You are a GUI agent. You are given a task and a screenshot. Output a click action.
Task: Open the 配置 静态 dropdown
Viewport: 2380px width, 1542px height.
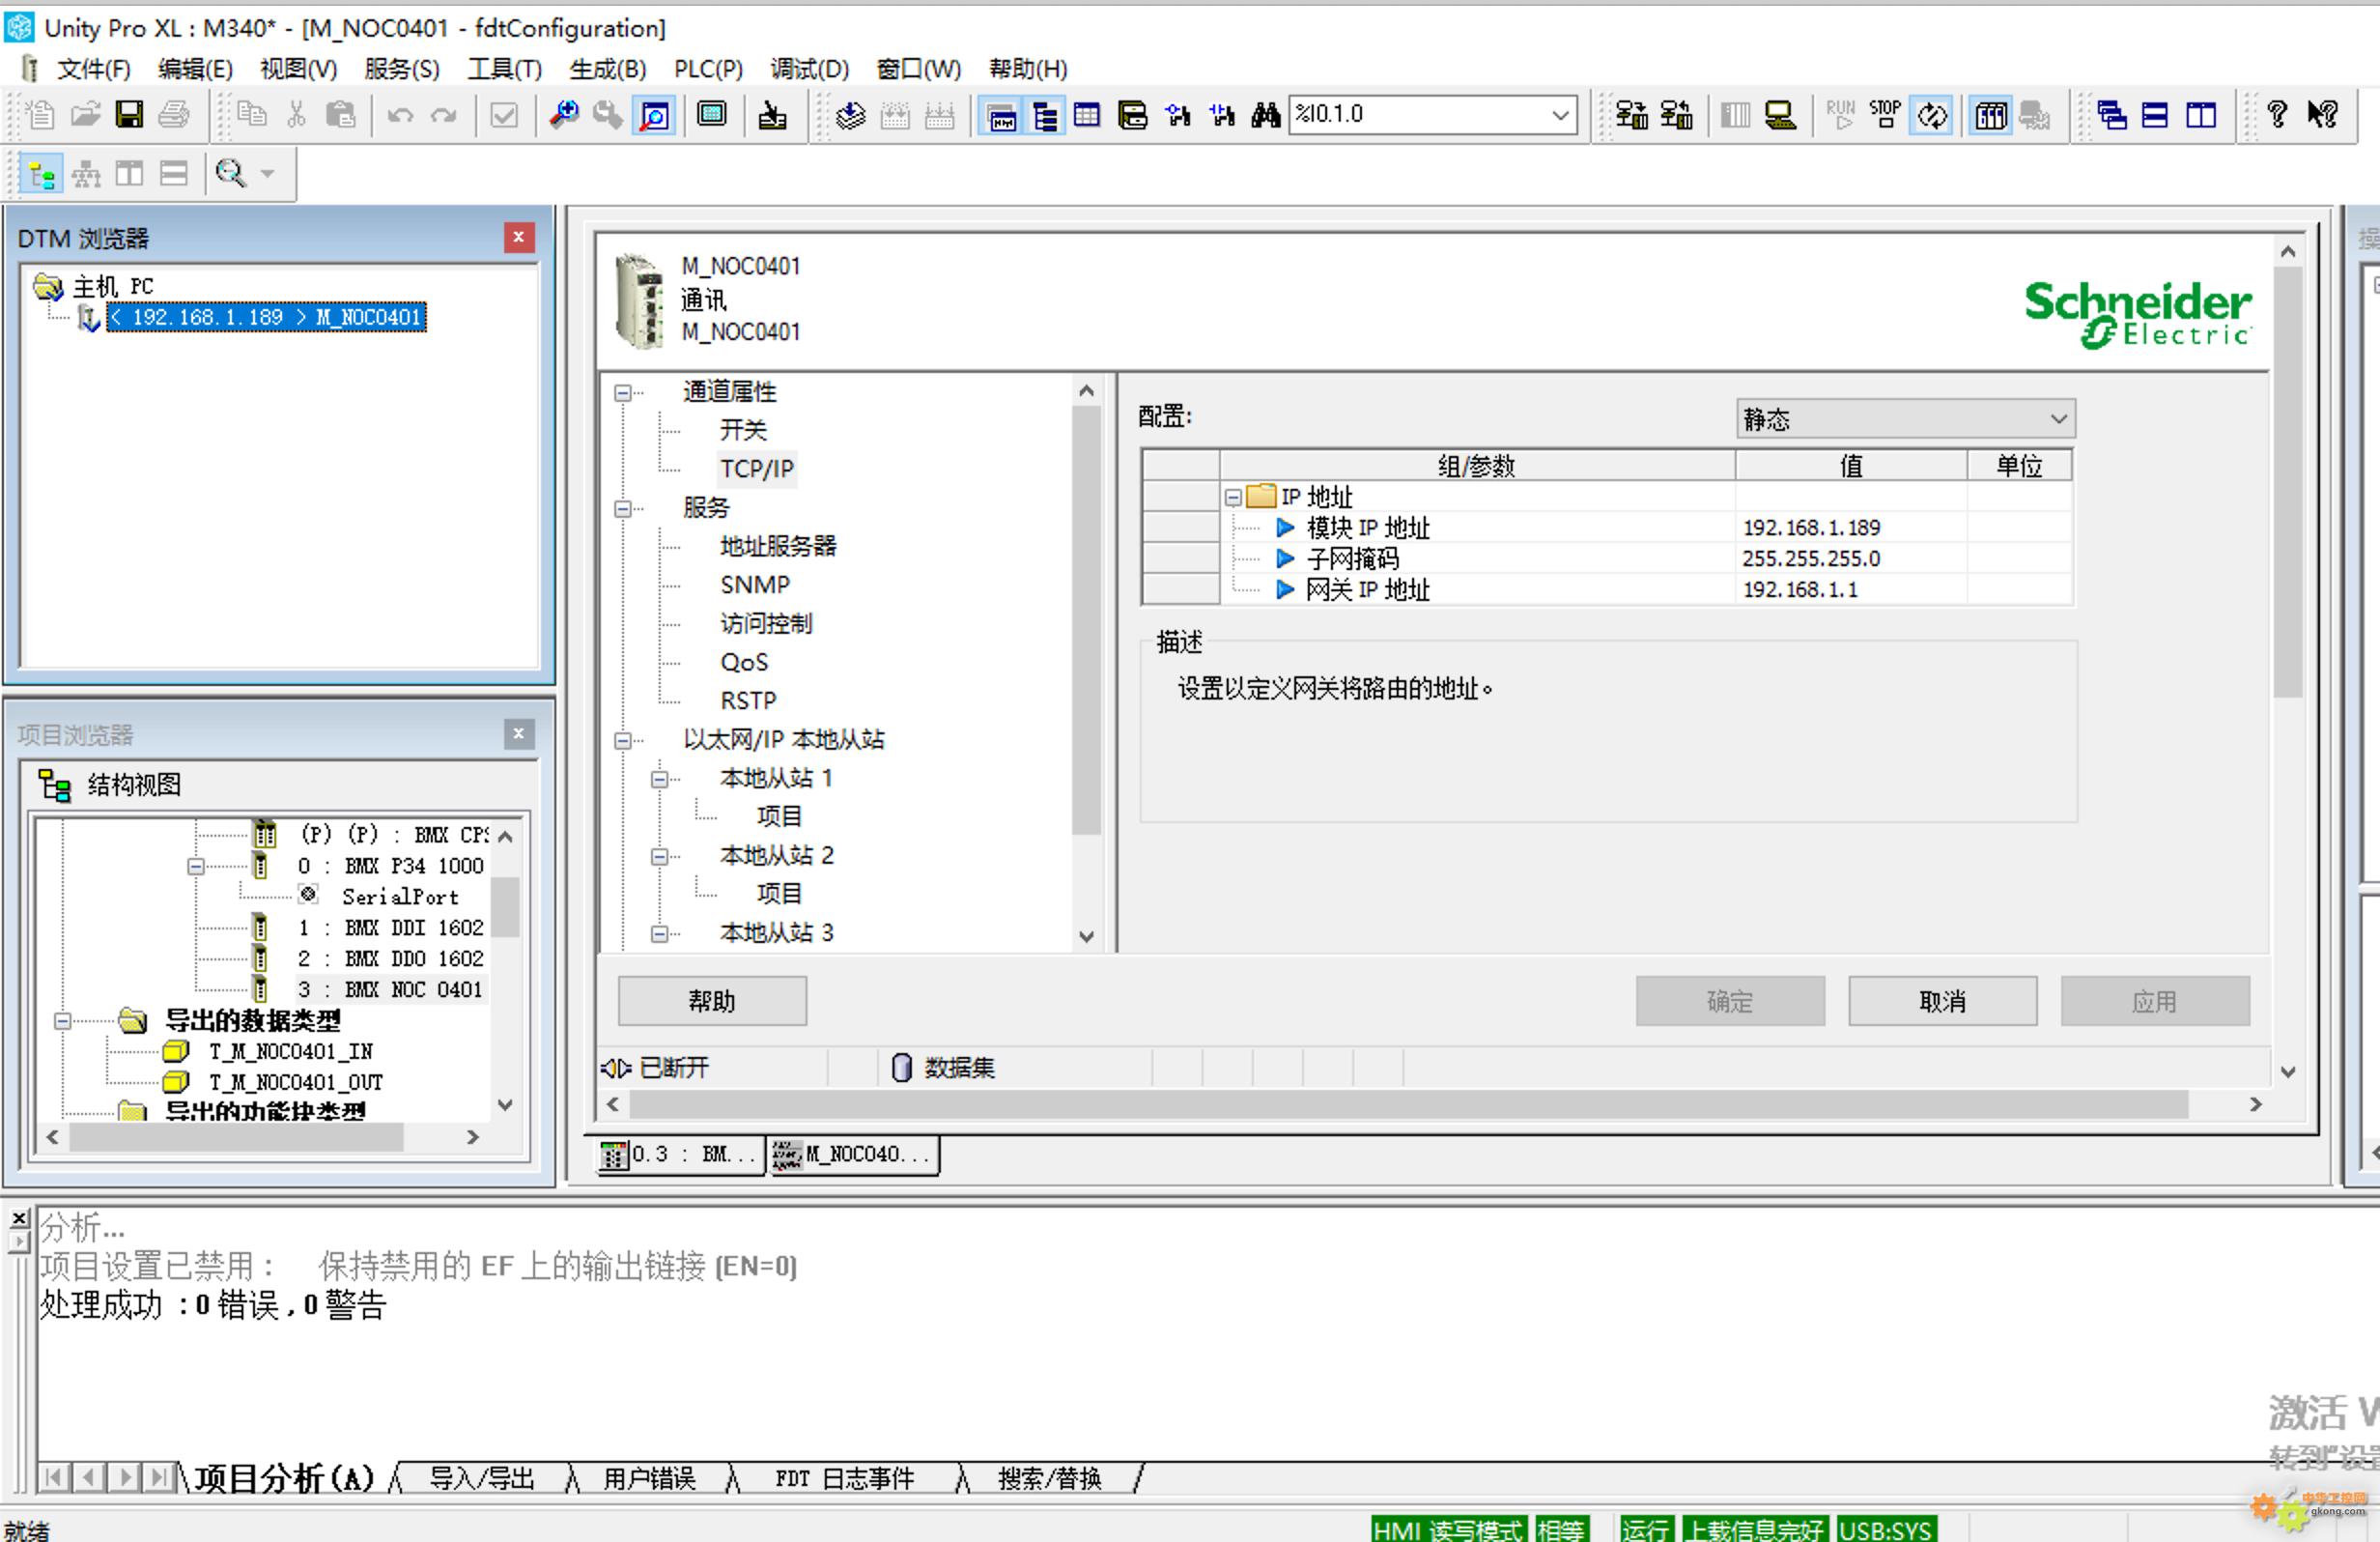[x=2057, y=418]
